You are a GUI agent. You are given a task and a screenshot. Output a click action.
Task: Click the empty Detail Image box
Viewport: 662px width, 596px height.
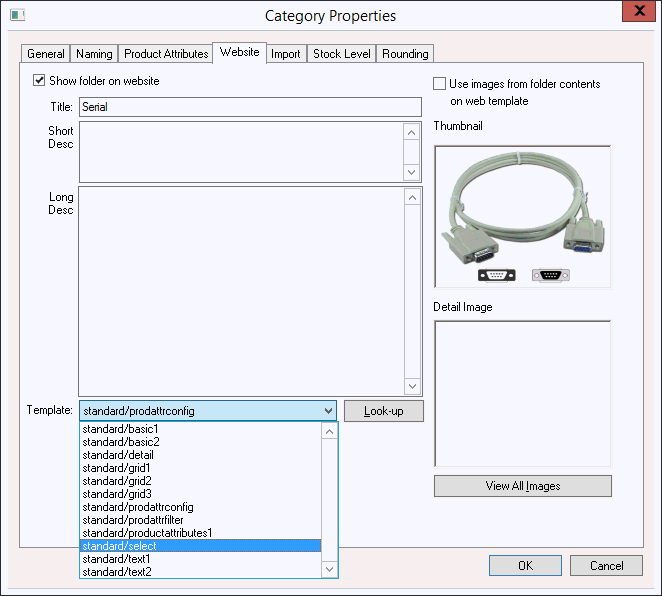[522, 393]
